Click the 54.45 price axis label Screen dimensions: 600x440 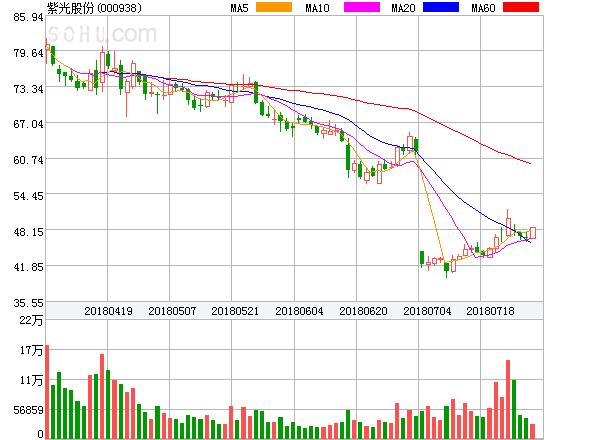click(x=28, y=196)
